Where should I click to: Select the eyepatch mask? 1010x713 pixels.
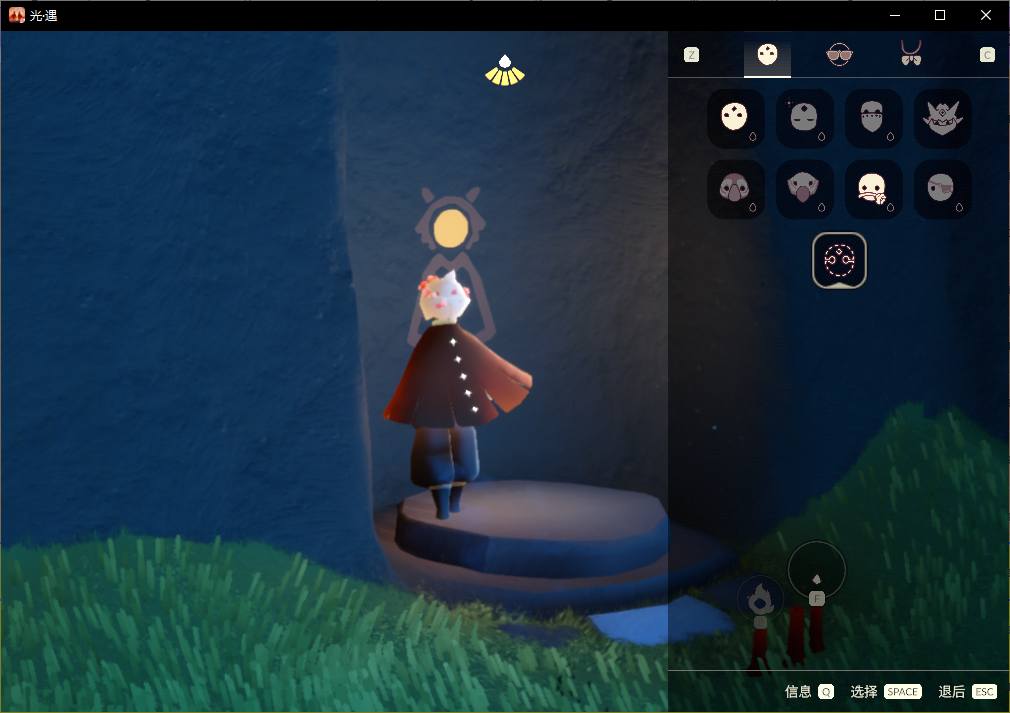[942, 189]
